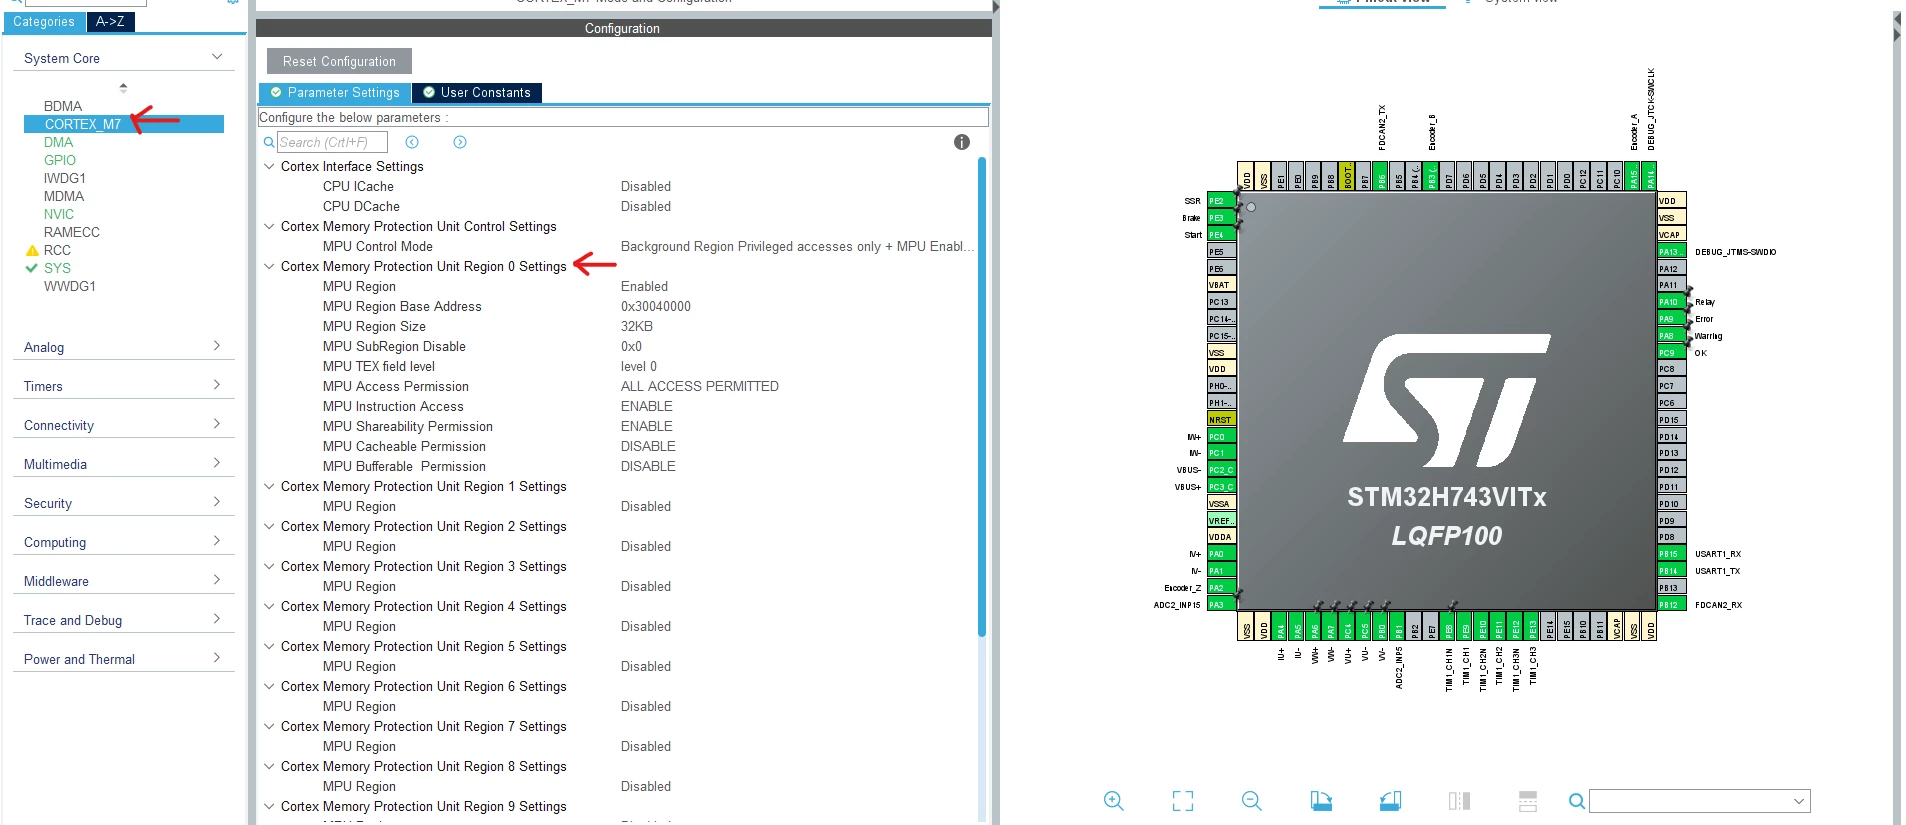Open DMA in System Core list
This screenshot has width=1906, height=825.
58,142
